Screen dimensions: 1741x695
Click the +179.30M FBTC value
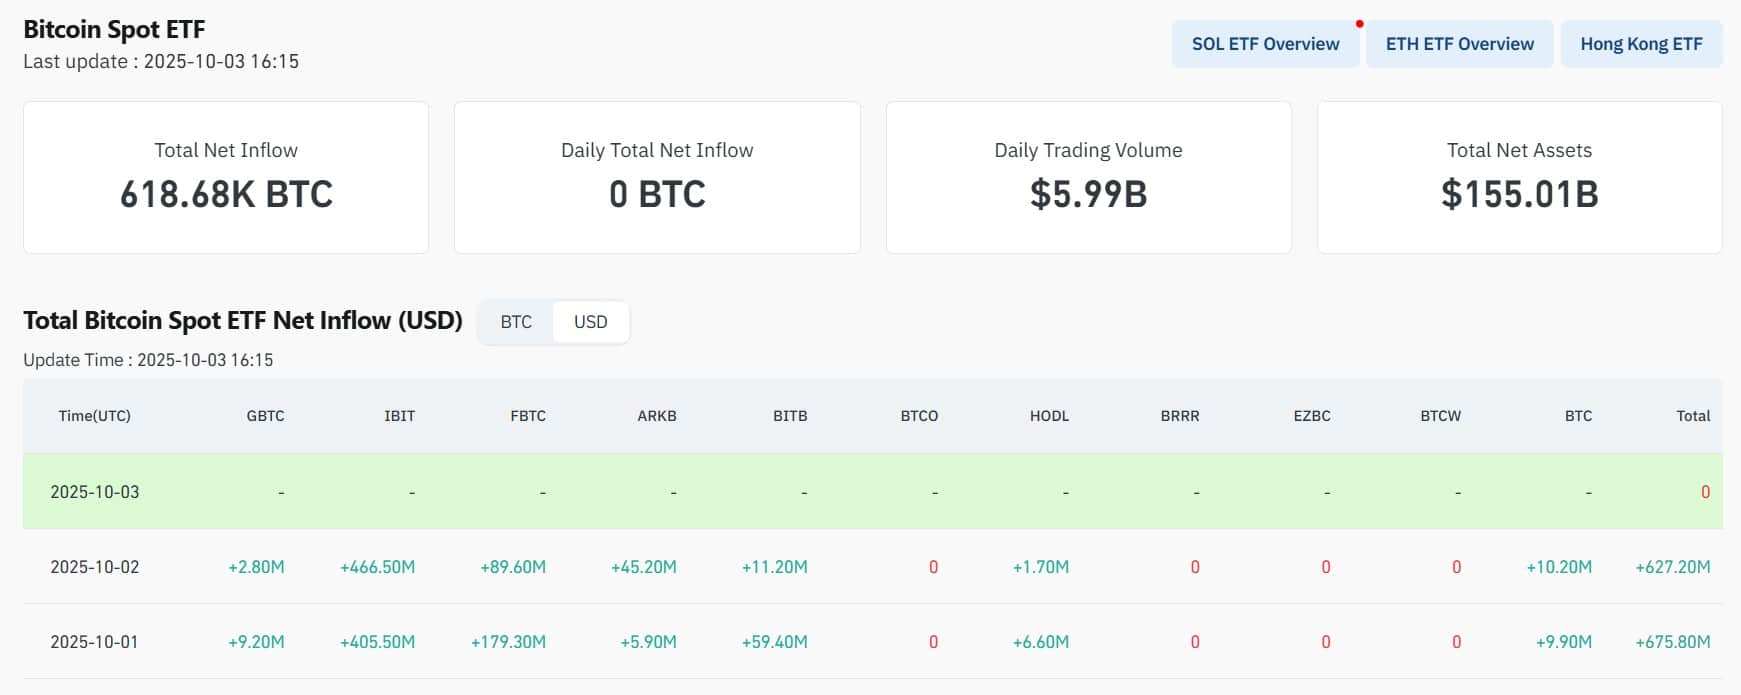pos(508,642)
